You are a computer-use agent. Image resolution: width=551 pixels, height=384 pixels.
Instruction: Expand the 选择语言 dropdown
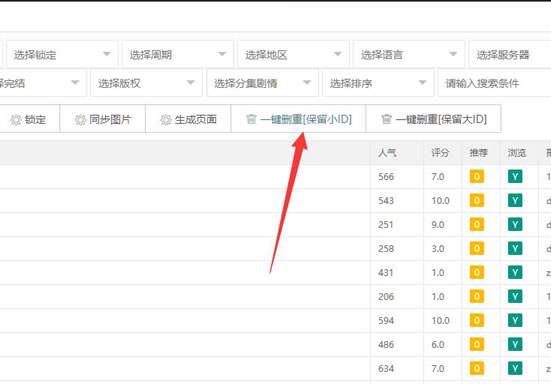click(409, 54)
